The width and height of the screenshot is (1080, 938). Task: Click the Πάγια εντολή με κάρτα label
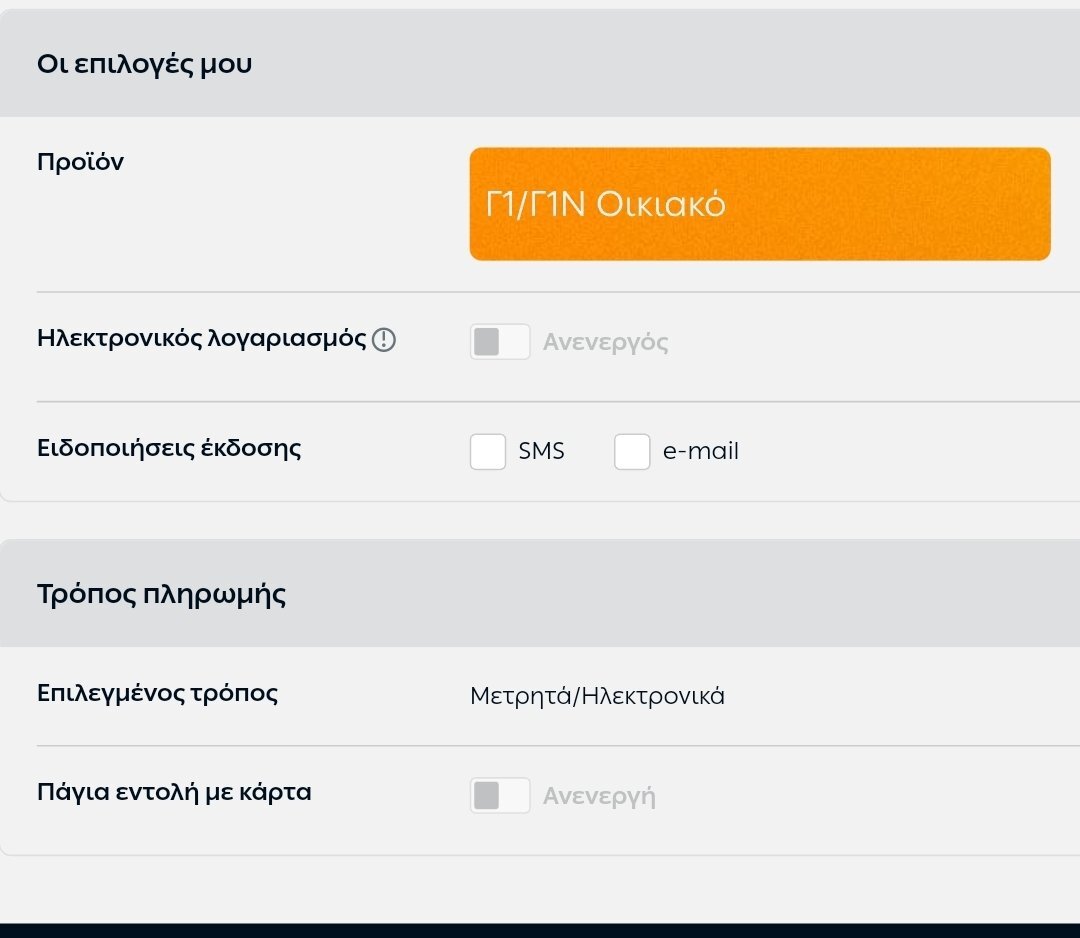174,793
